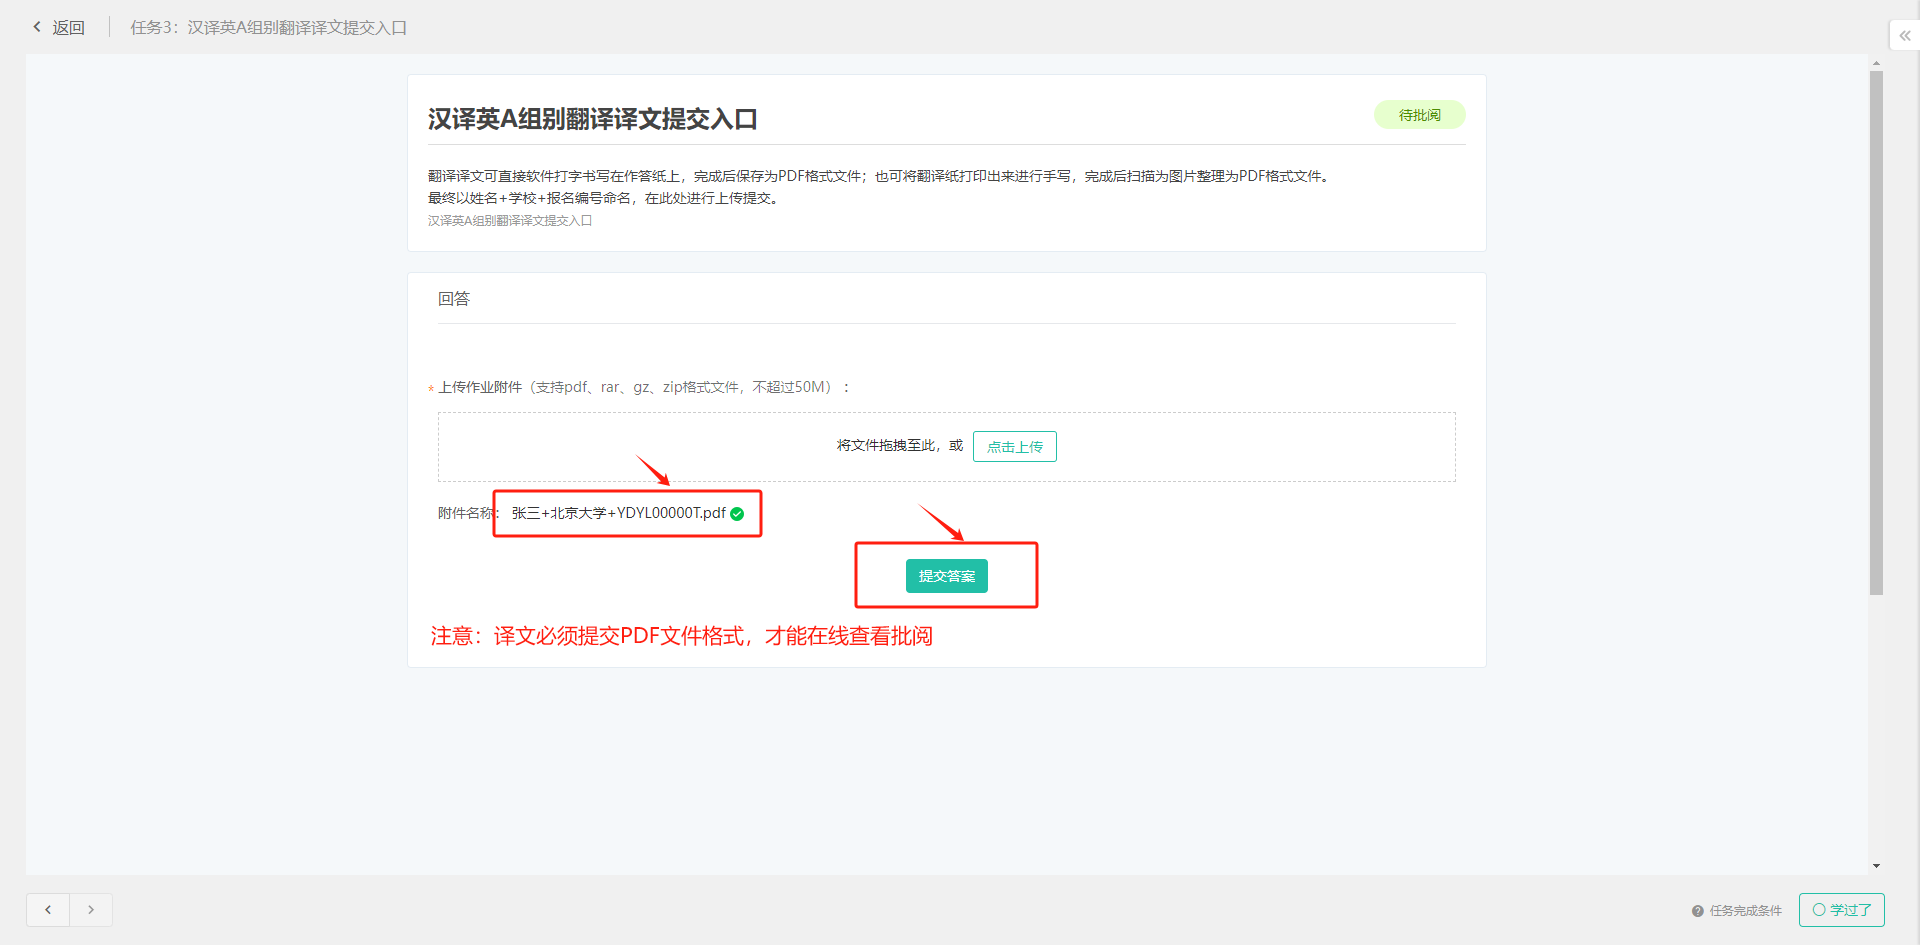1920x945 pixels.
Task: Open the 任务完成条件 conditions link
Action: (1745, 911)
